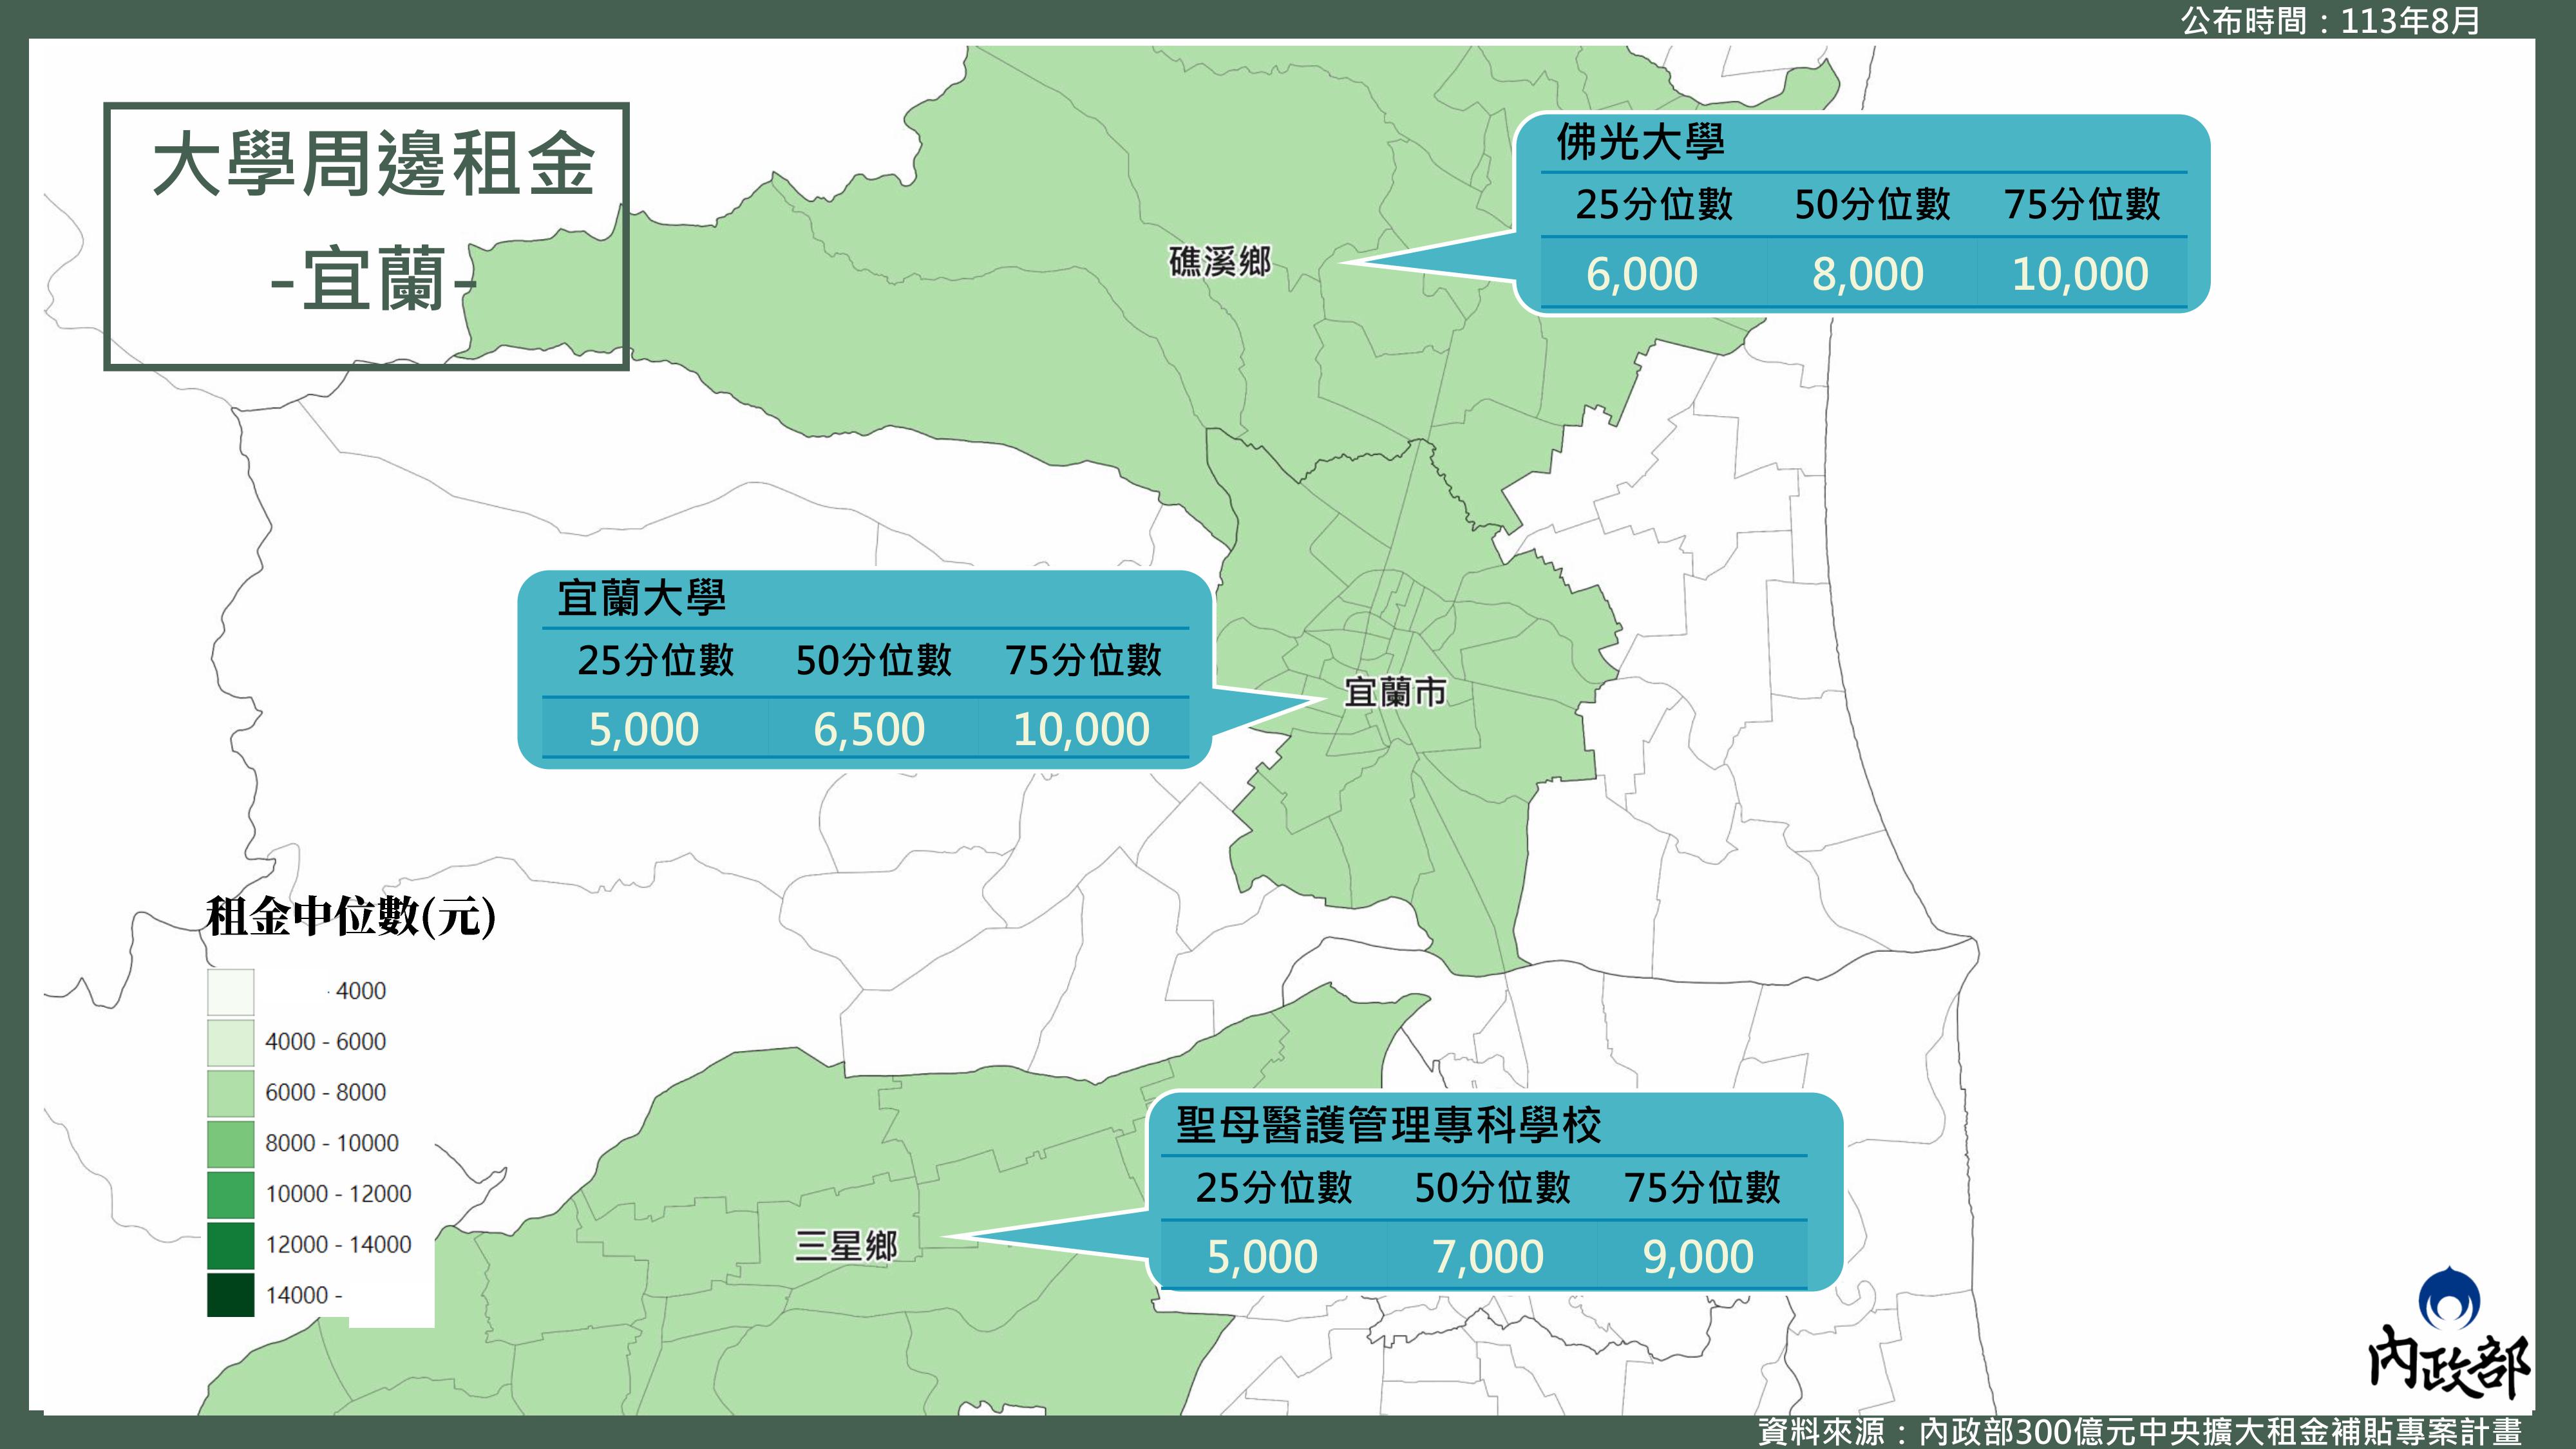2576x1449 pixels.
Task: Select the 三星鄉 map label
Action: click(x=846, y=1246)
